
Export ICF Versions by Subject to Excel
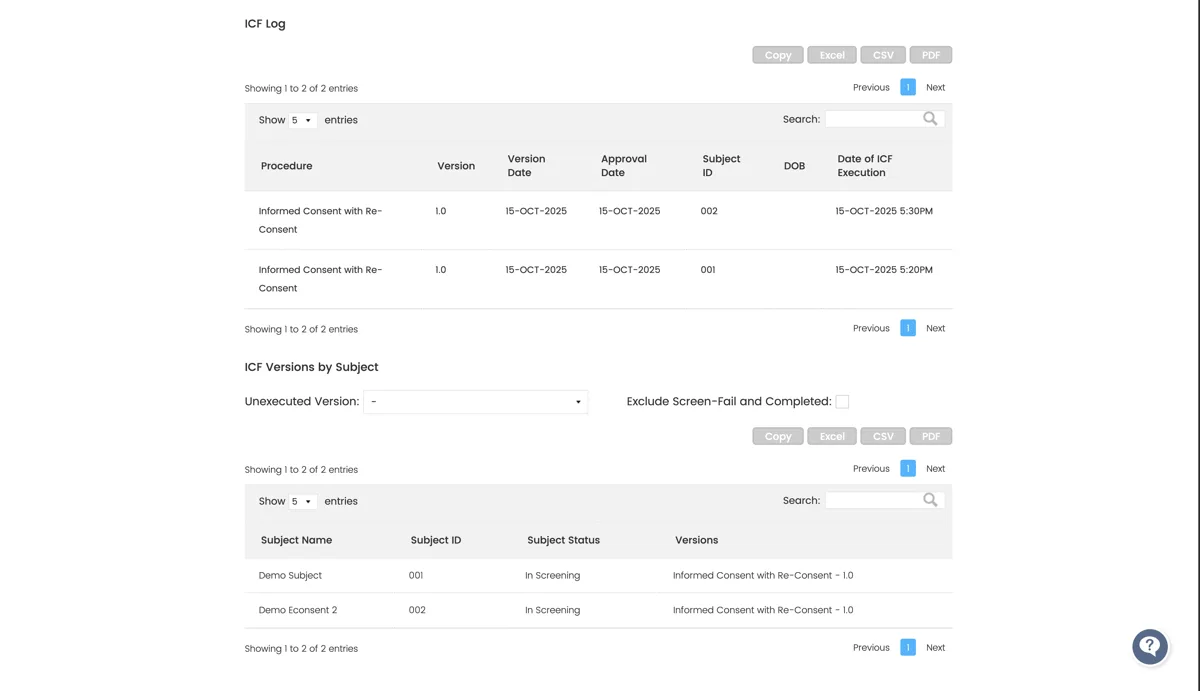click(831, 435)
